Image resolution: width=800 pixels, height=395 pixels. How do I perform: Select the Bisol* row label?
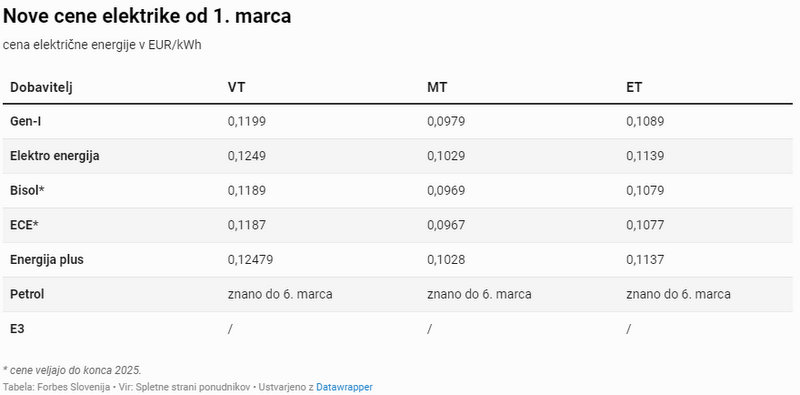(x=28, y=190)
